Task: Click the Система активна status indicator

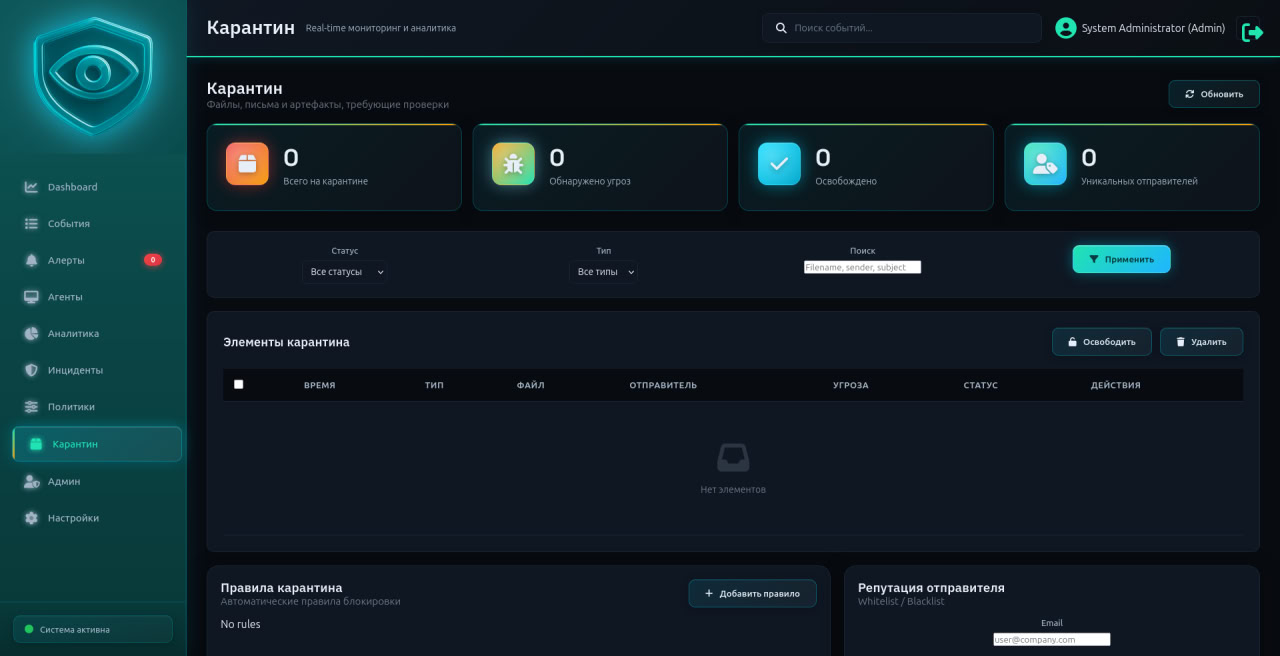Action: [93, 629]
